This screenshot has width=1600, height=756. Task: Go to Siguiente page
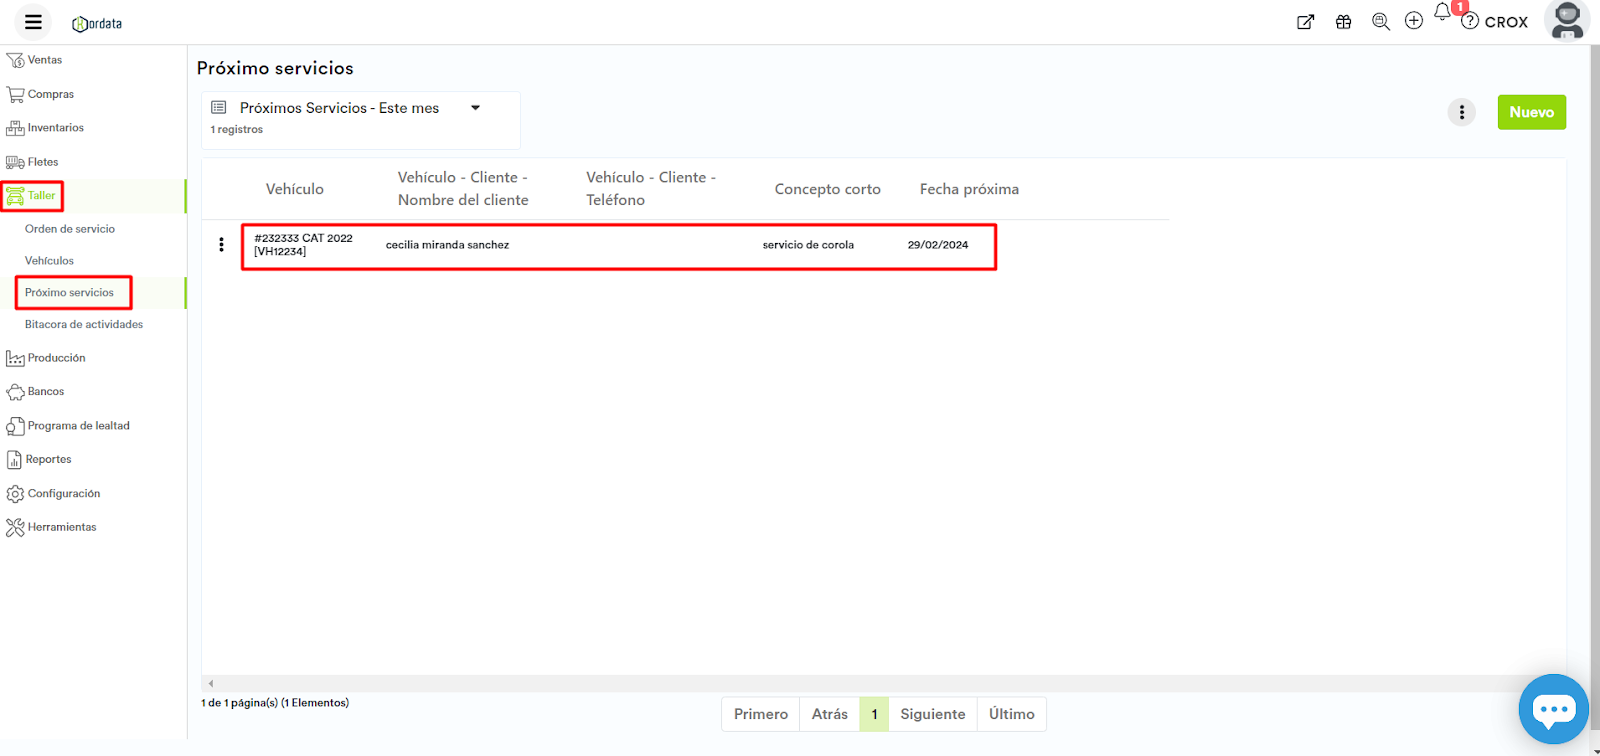pos(932,714)
